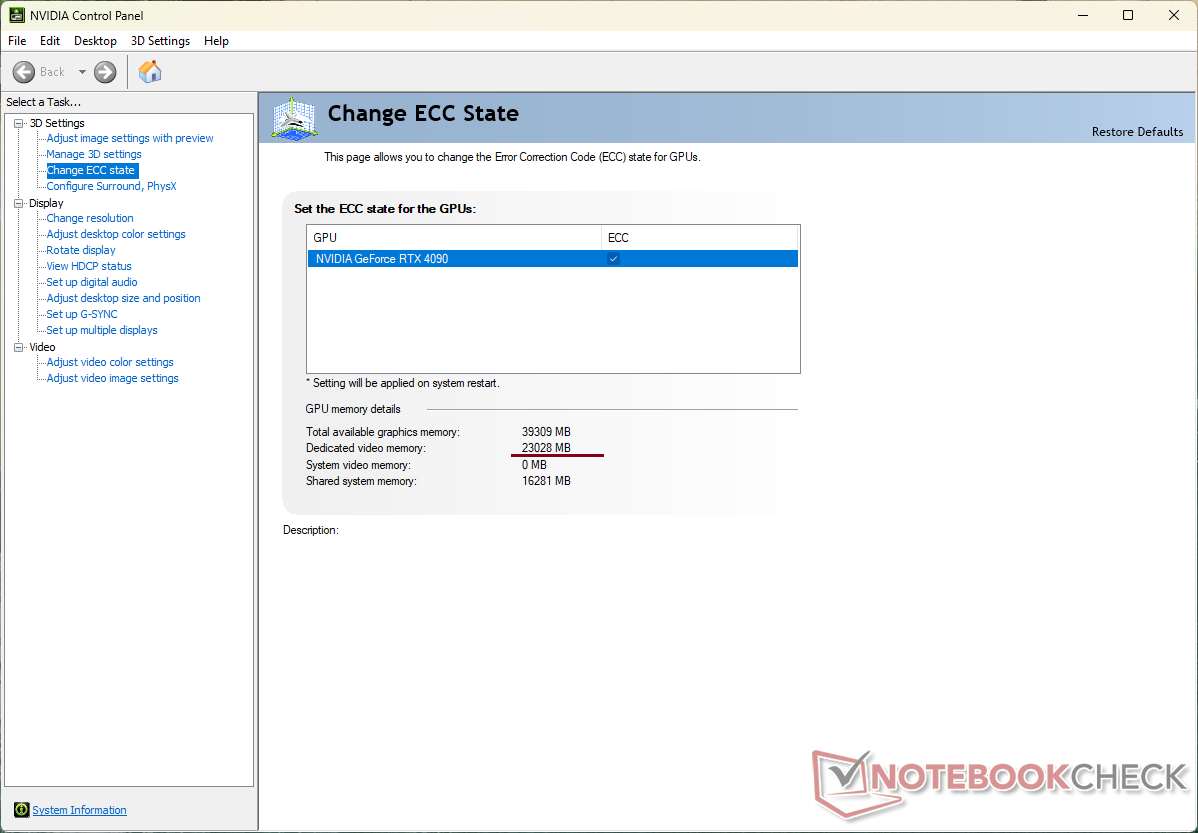Close the NVIDIA Control Panel window
1198x833 pixels.
click(1174, 15)
